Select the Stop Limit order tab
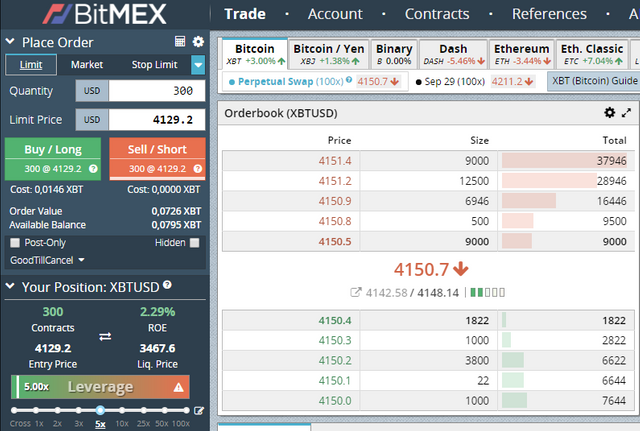Viewport: 640px width, 431px height. click(154, 64)
